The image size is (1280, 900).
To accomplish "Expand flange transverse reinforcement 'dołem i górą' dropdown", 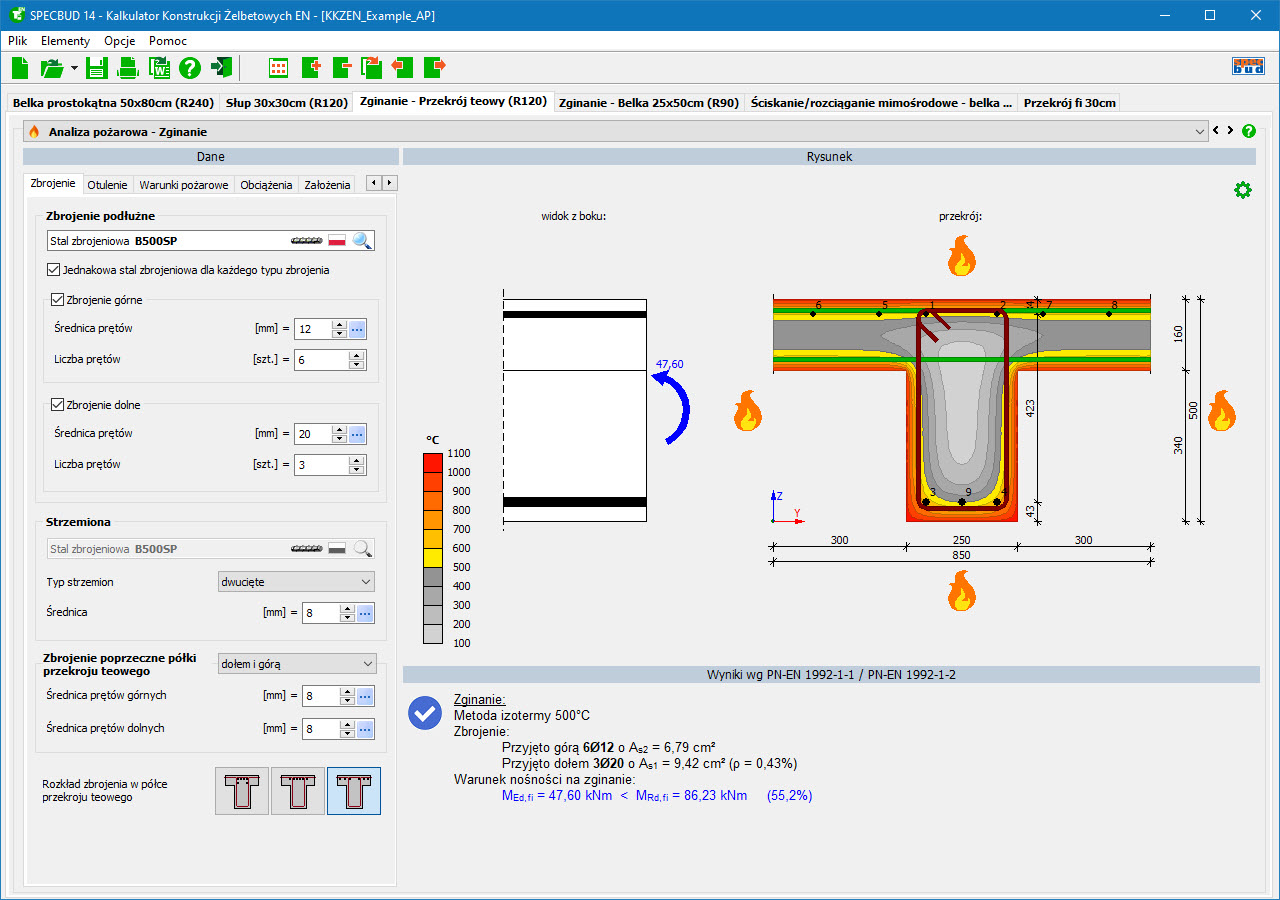I will tap(296, 663).
